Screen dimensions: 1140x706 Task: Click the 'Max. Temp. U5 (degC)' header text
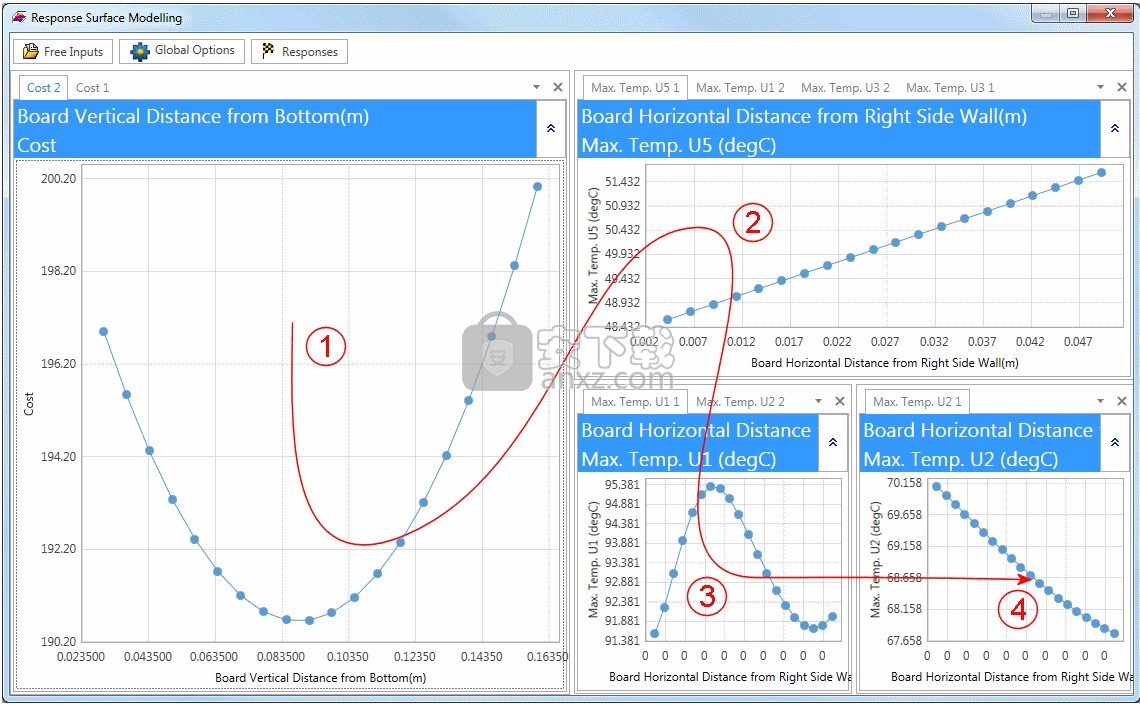tap(679, 145)
